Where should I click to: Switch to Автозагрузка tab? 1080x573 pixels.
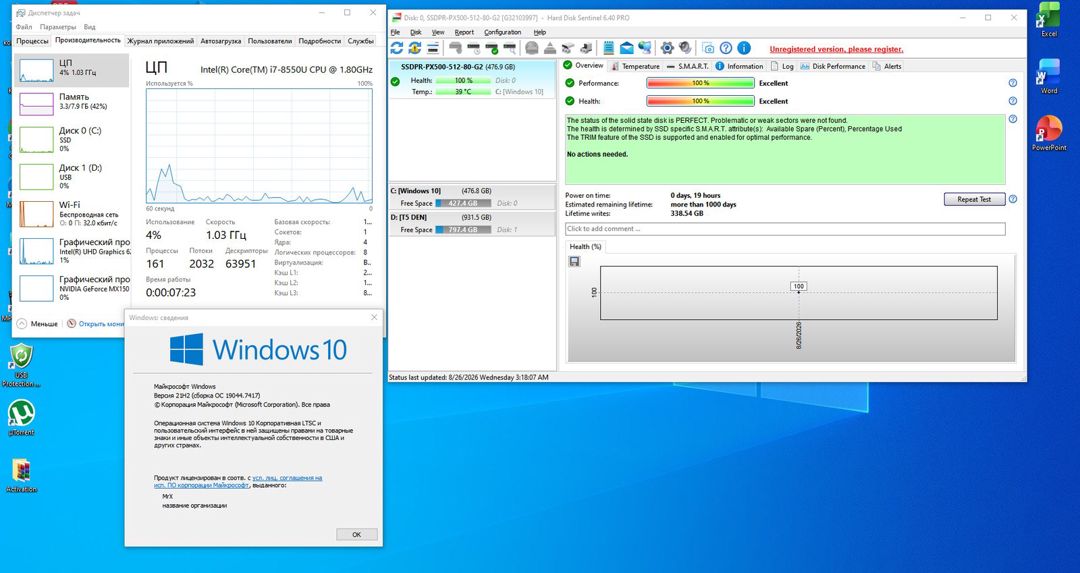point(221,41)
